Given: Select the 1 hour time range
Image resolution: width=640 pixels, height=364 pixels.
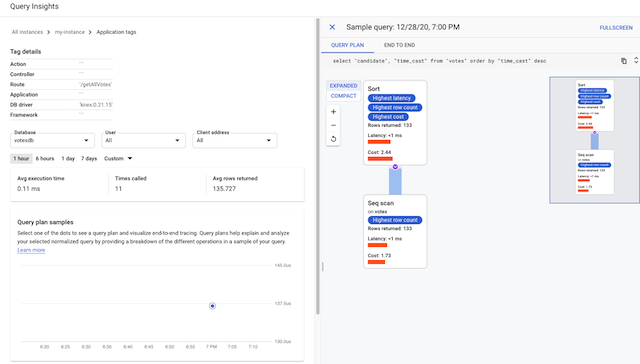Looking at the screenshot, I should (21, 158).
